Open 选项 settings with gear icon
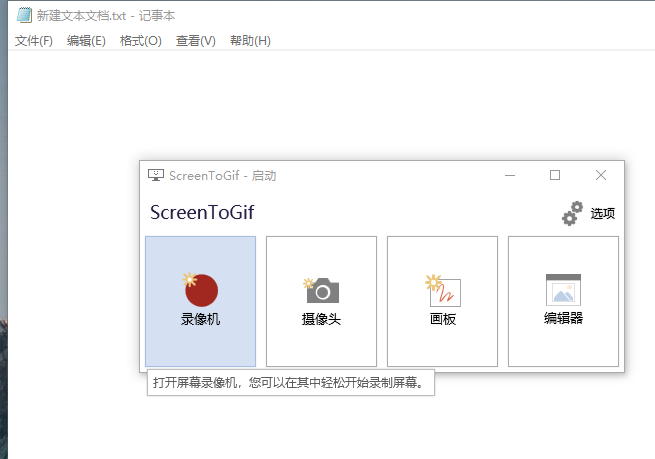The image size is (655, 459). click(588, 213)
